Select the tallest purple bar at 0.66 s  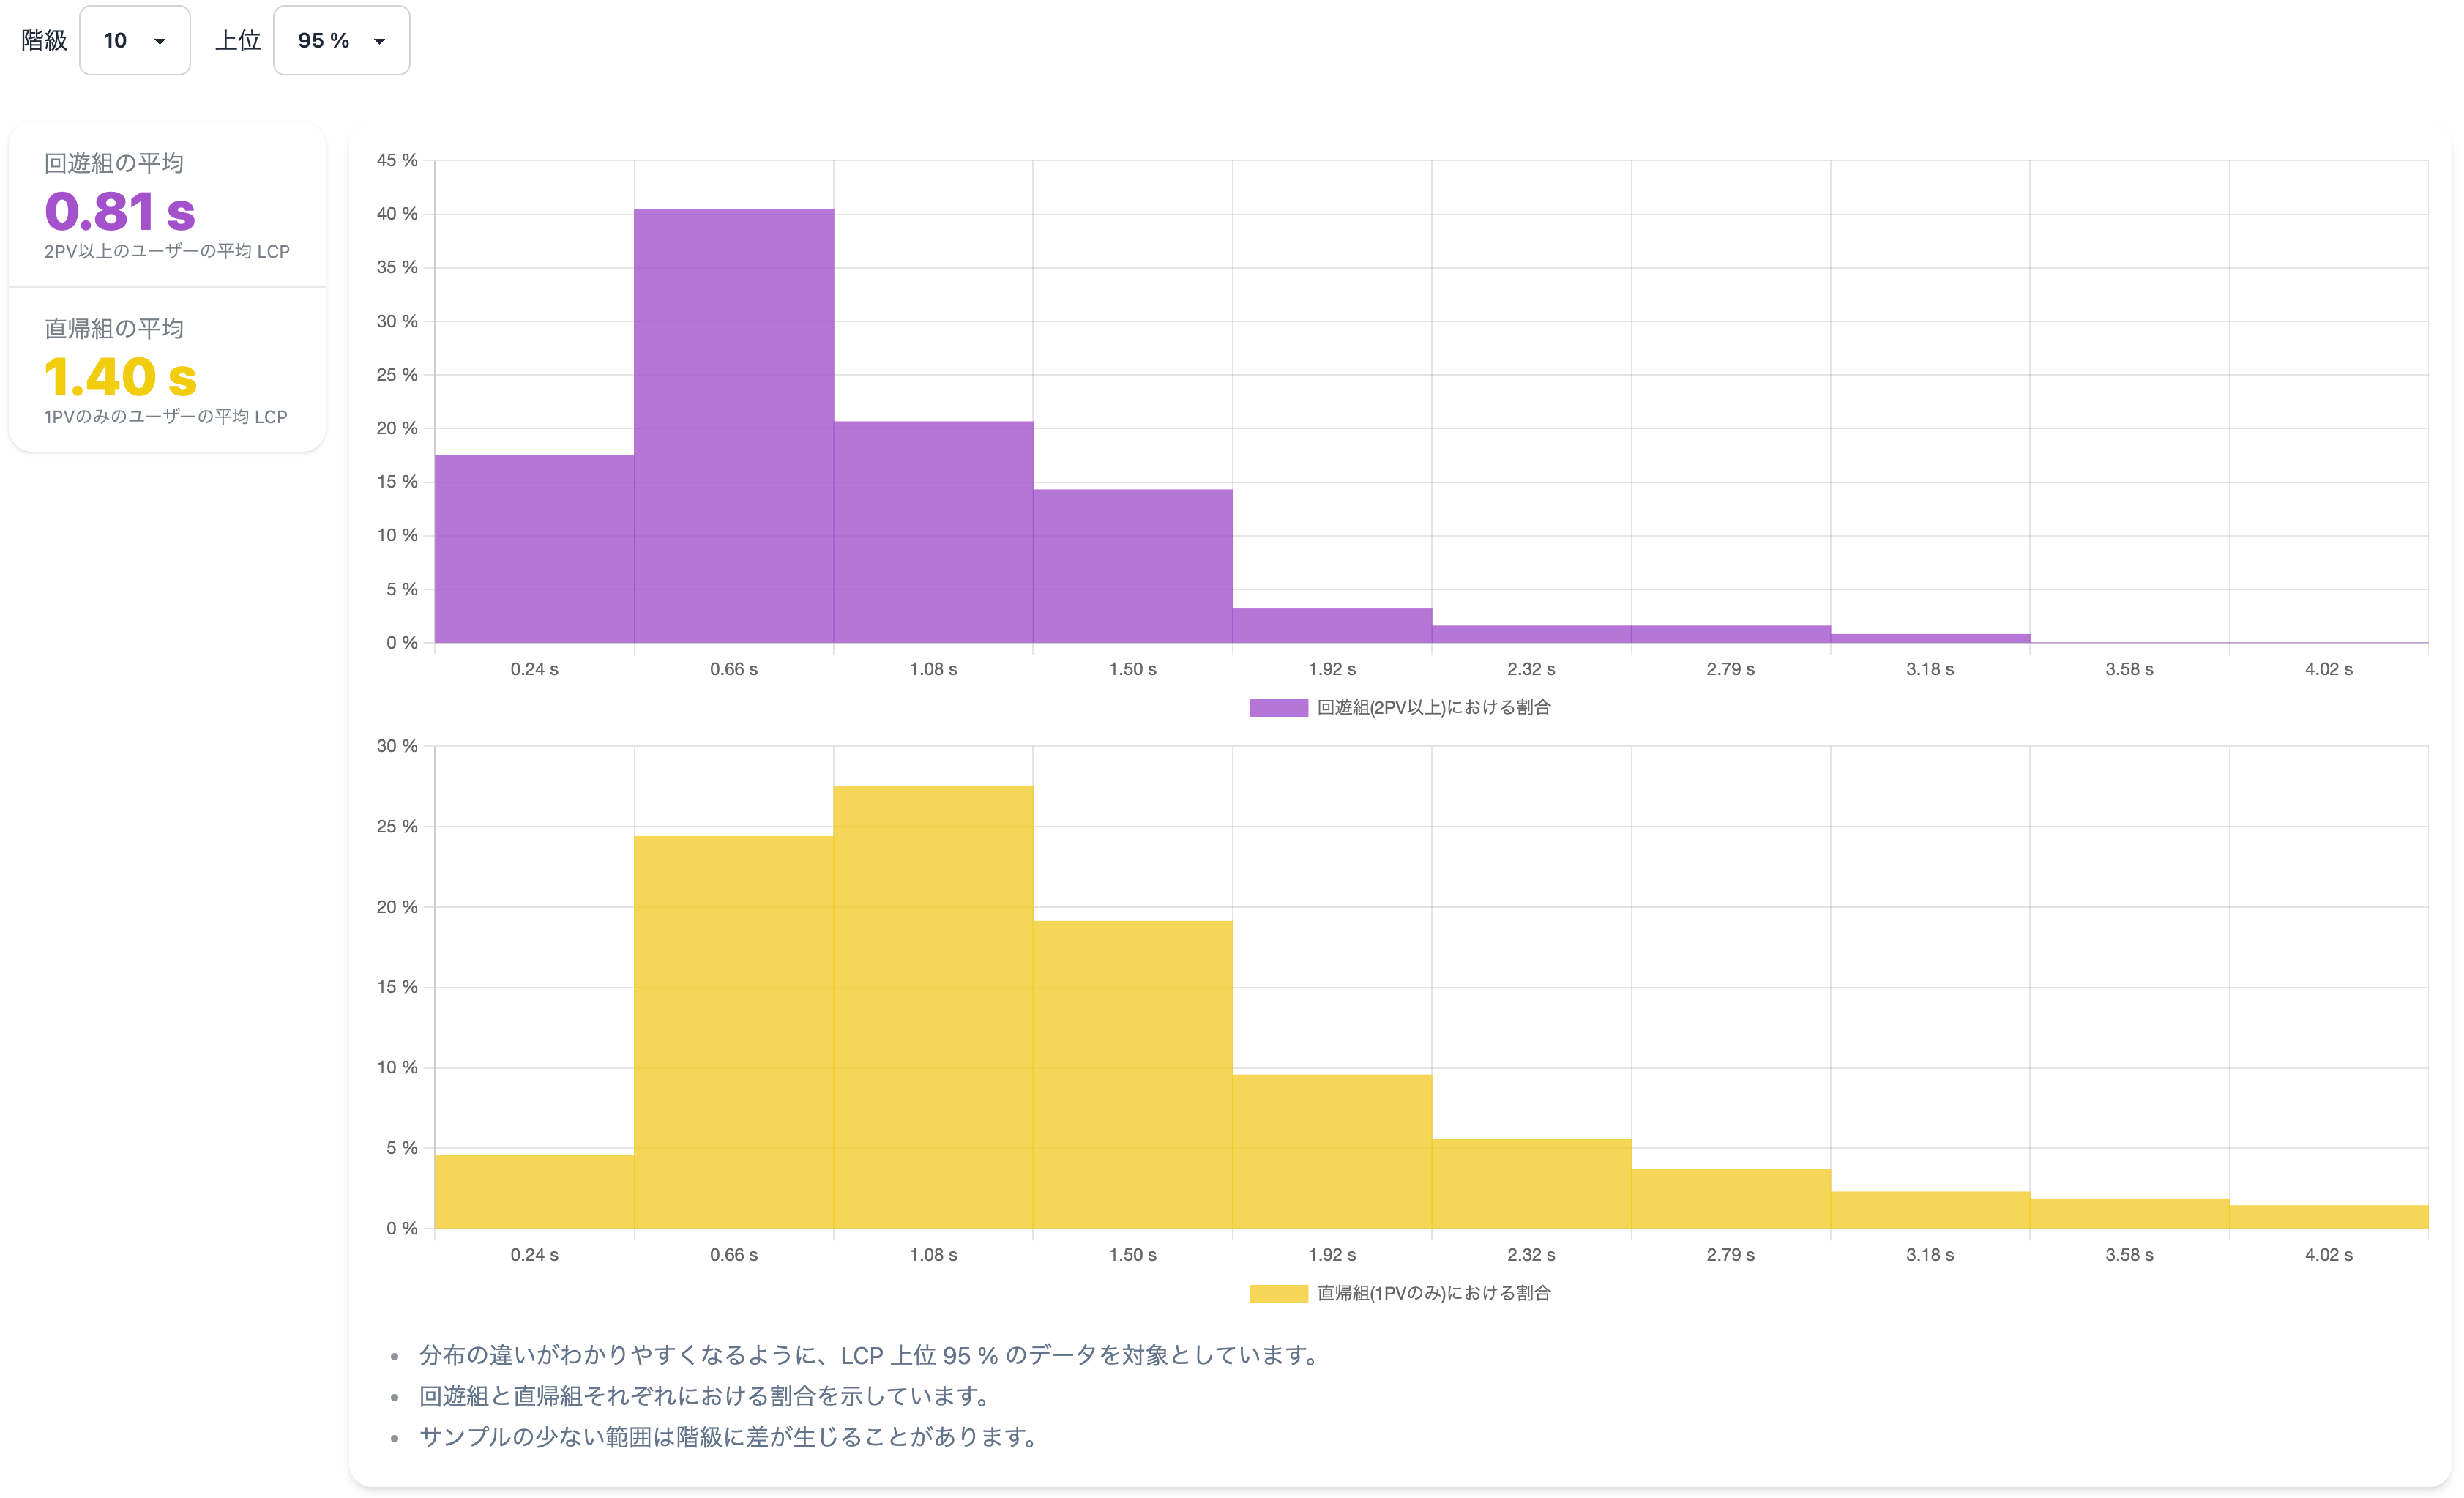click(734, 426)
